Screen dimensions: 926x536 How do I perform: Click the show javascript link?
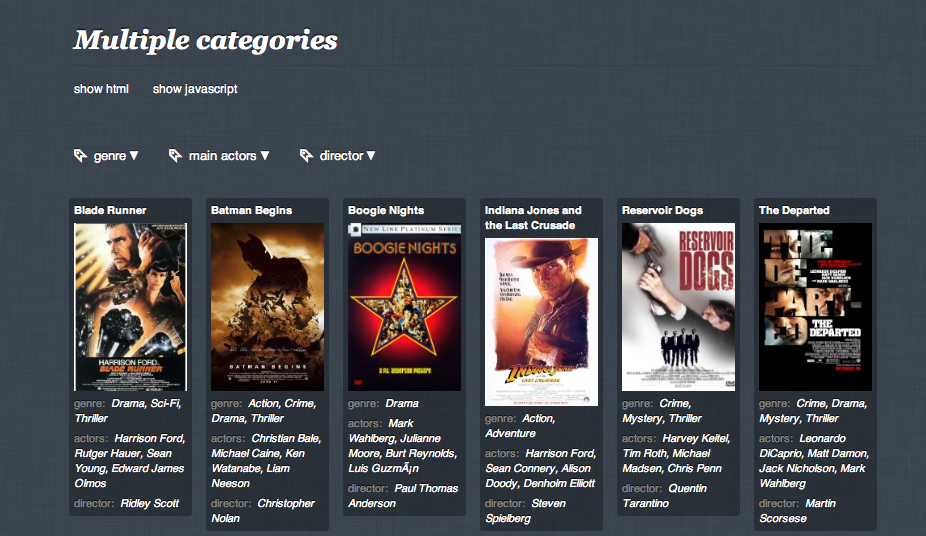click(x=195, y=89)
